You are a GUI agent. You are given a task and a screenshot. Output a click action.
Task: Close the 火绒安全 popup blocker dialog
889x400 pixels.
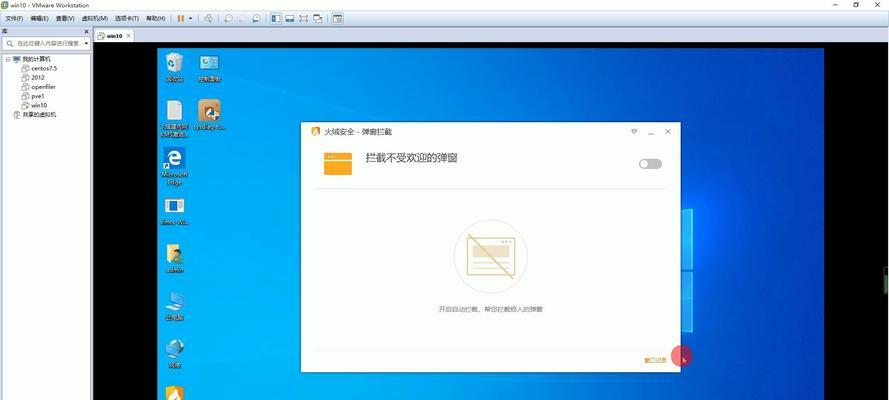[x=668, y=131]
